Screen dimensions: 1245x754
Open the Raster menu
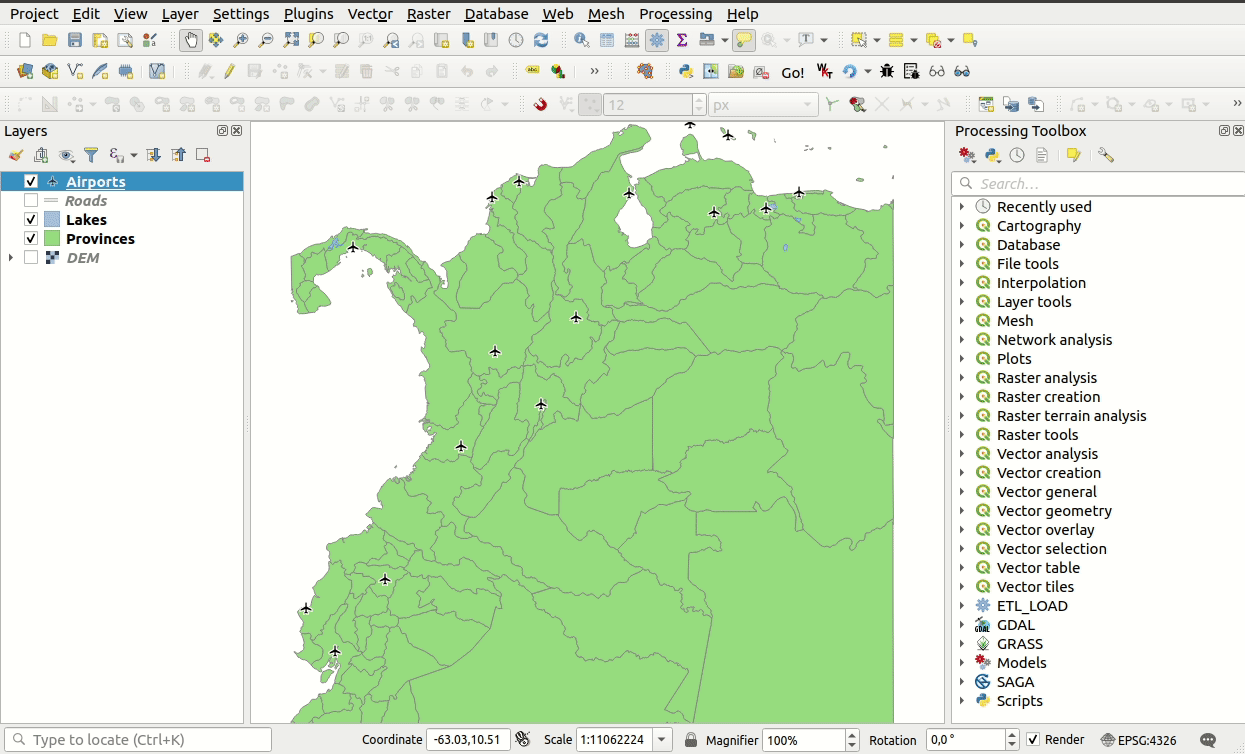(428, 14)
